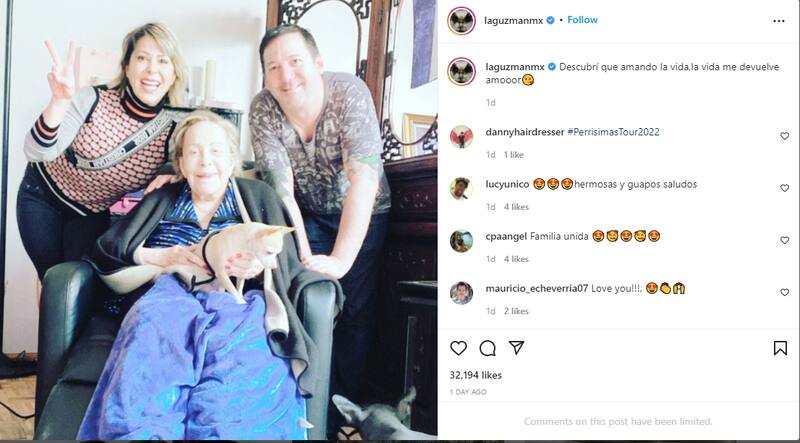Open cpaangel's username link
This screenshot has width=800, height=443.
pyautogui.click(x=506, y=236)
